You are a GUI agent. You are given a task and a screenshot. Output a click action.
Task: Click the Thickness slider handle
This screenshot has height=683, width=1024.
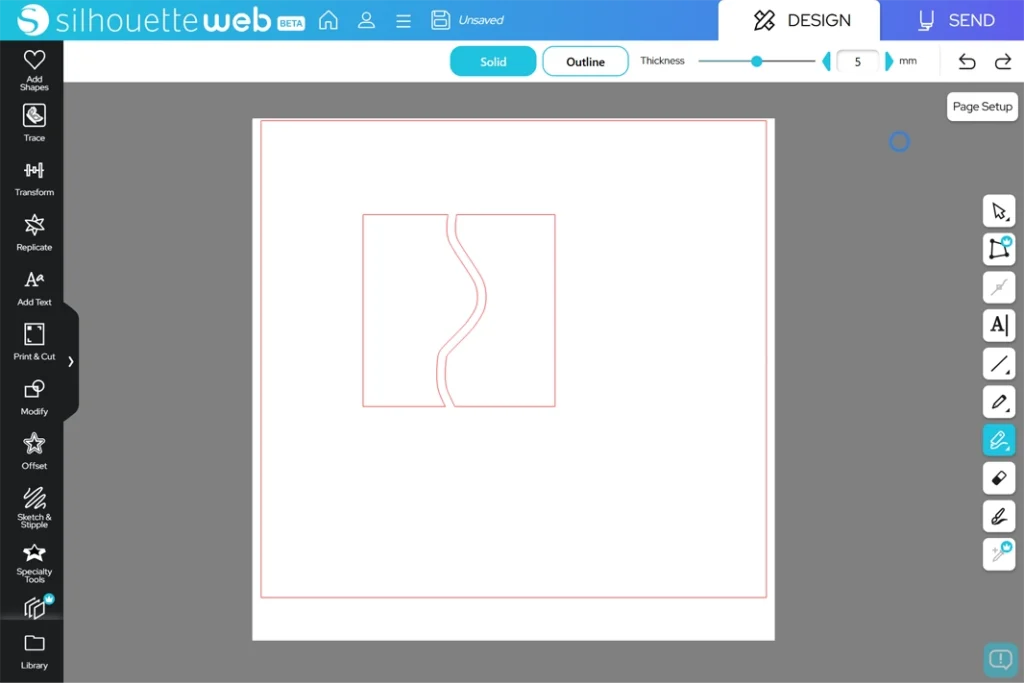pos(757,61)
